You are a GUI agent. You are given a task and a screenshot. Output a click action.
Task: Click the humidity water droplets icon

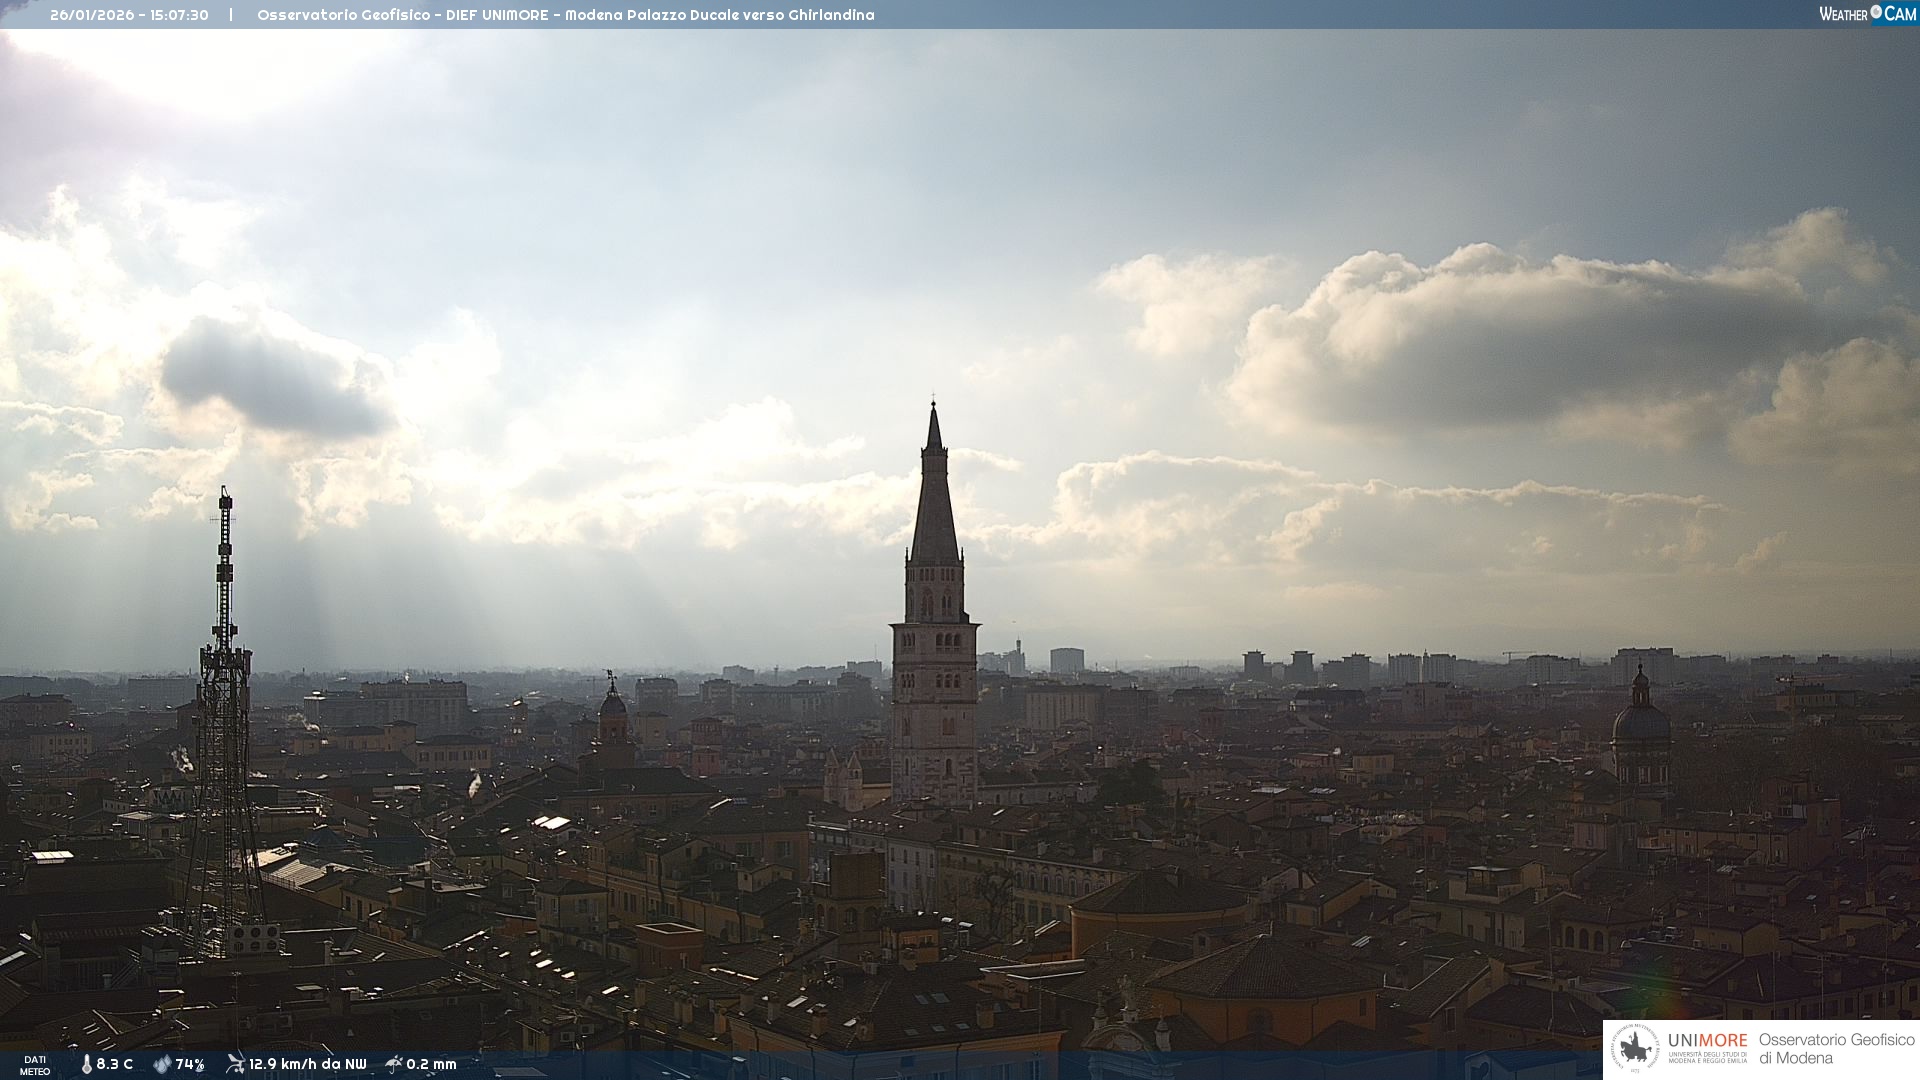(x=162, y=1064)
